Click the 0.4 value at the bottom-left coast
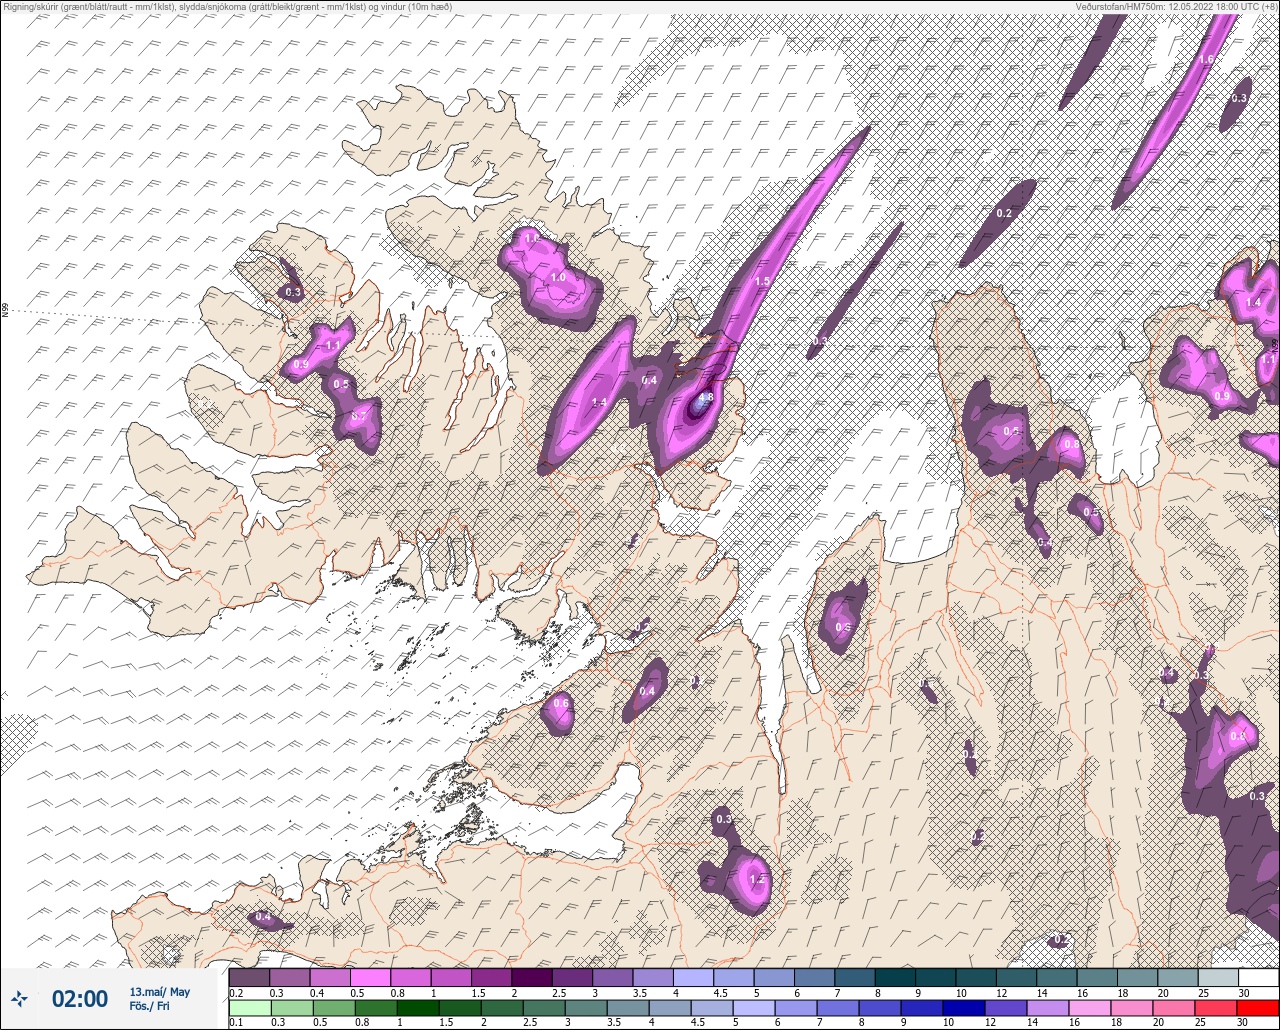Screen dimensions: 1280x1030 263,917
